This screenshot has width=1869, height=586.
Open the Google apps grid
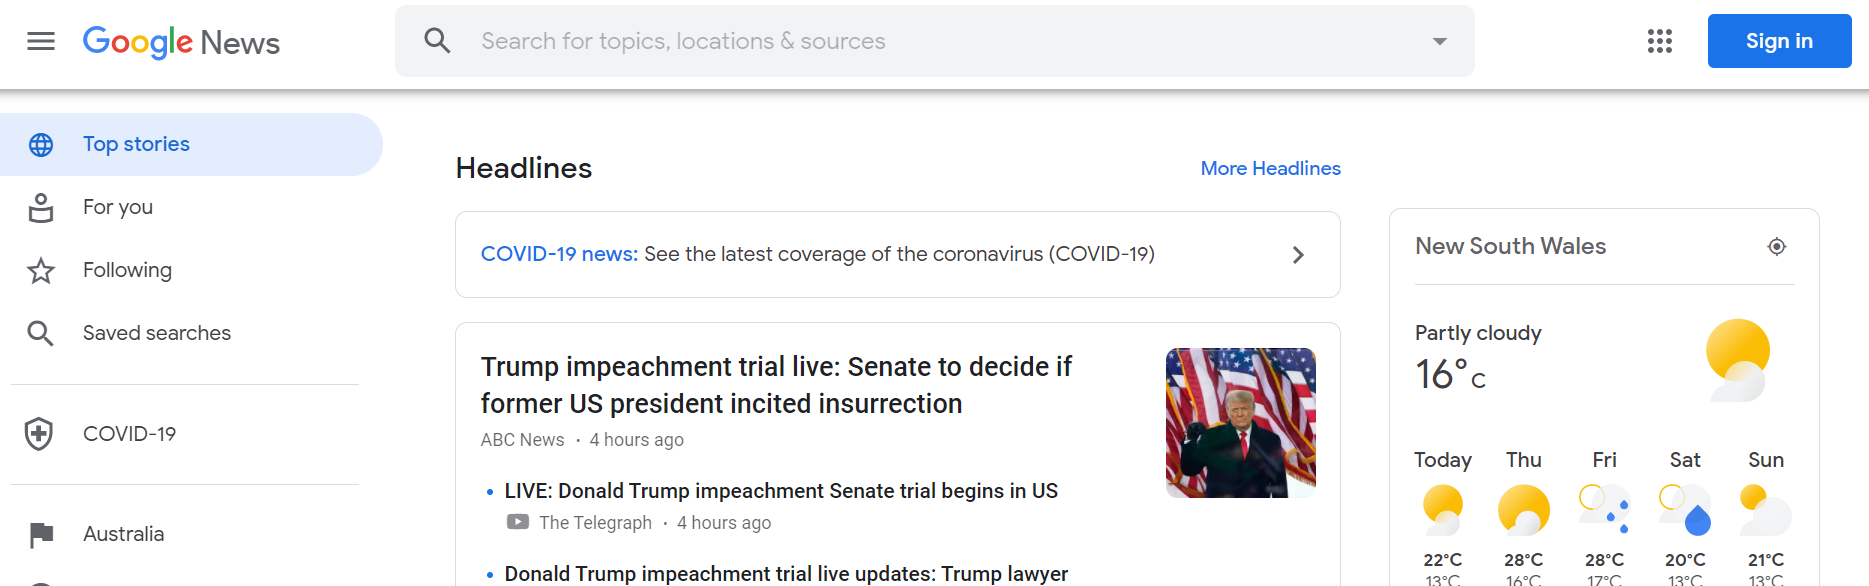tap(1659, 41)
